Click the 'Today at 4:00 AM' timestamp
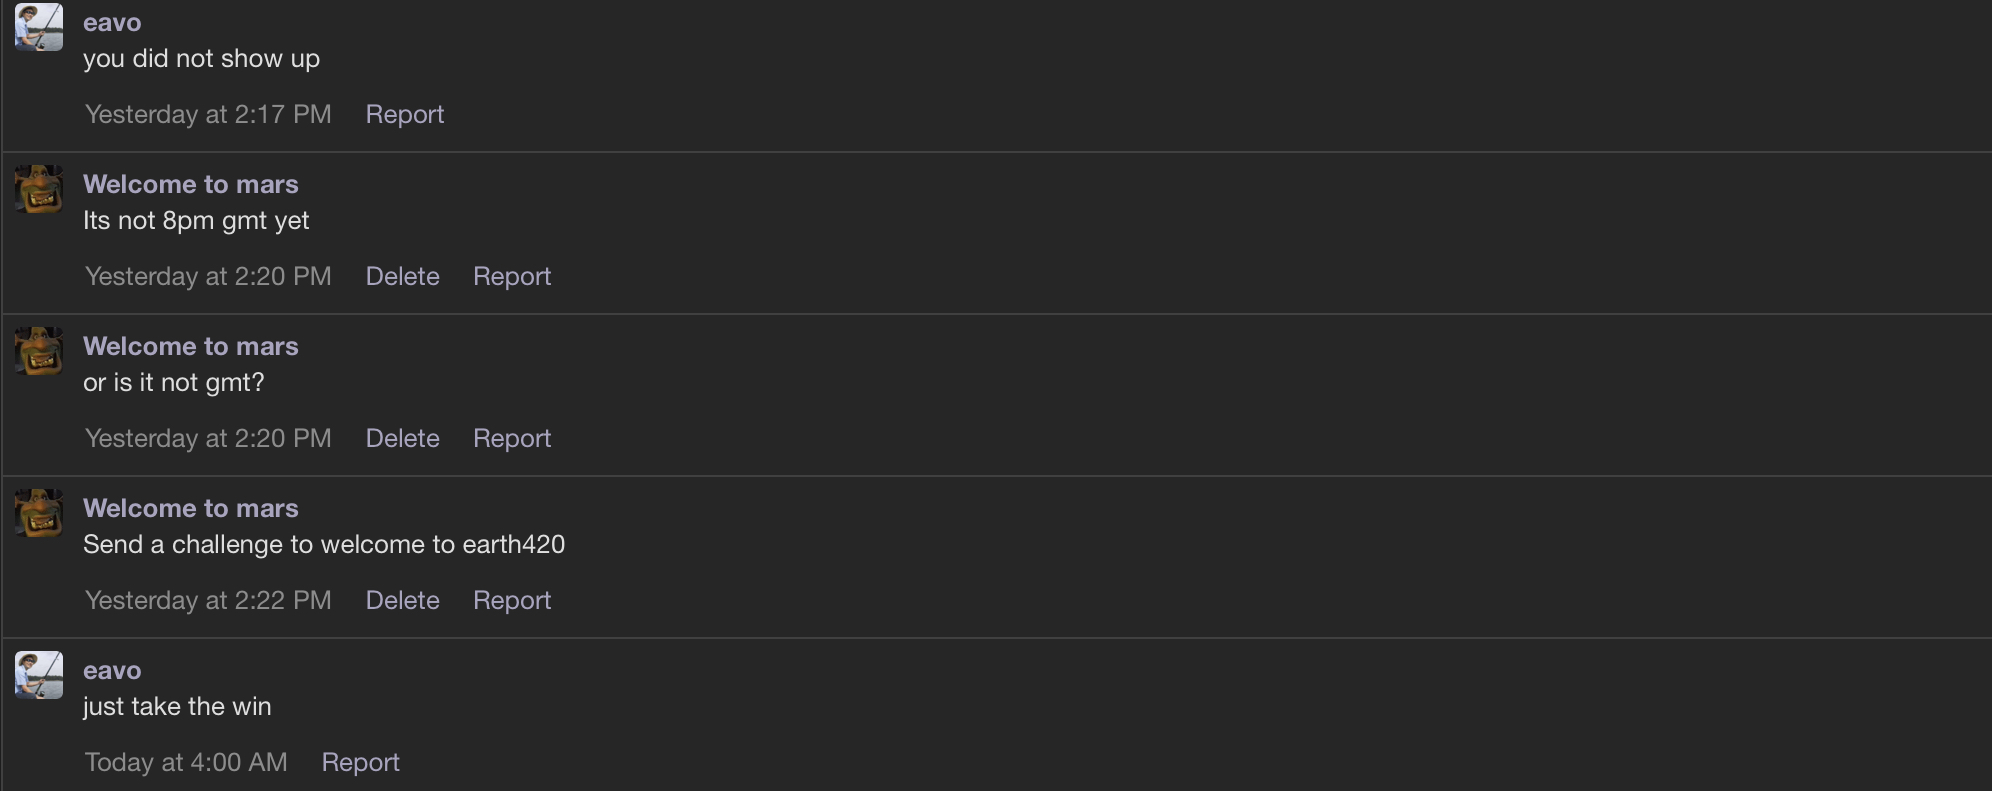This screenshot has height=791, width=1992. pos(186,763)
